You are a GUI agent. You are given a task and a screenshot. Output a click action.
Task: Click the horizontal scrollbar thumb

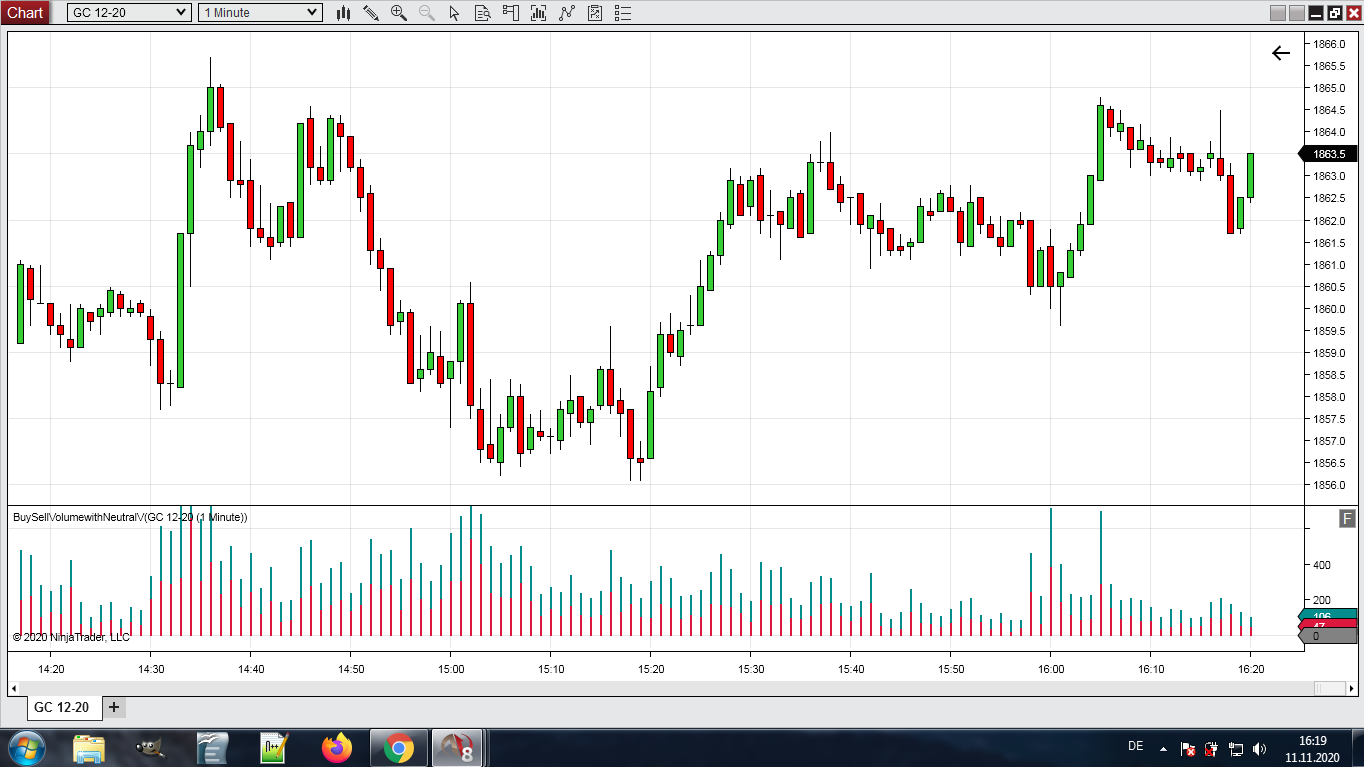click(1329, 688)
